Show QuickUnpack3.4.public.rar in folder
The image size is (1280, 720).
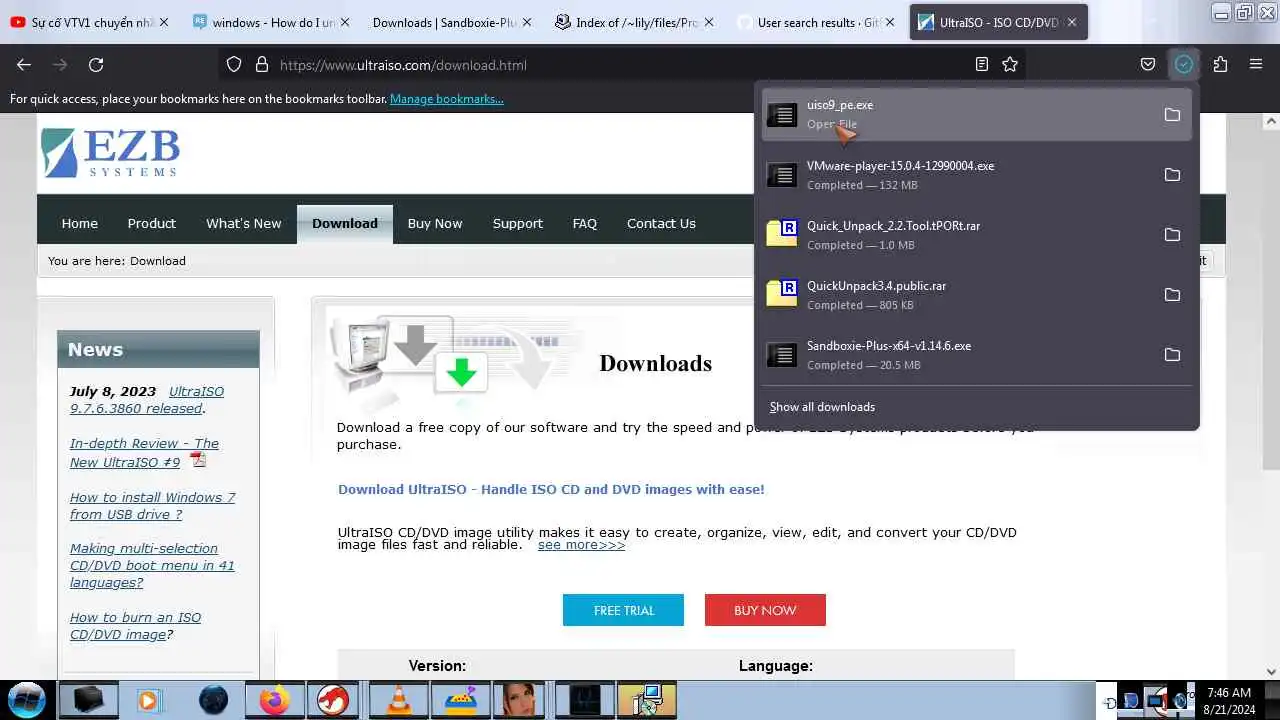pyautogui.click(x=1172, y=295)
